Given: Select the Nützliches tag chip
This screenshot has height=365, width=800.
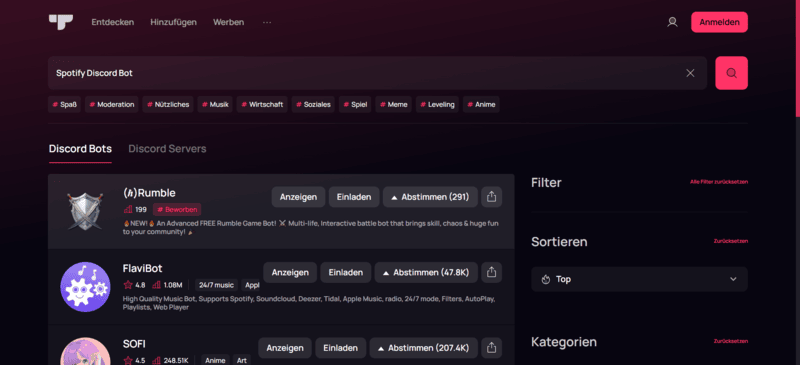Looking at the screenshot, I should coord(168,105).
